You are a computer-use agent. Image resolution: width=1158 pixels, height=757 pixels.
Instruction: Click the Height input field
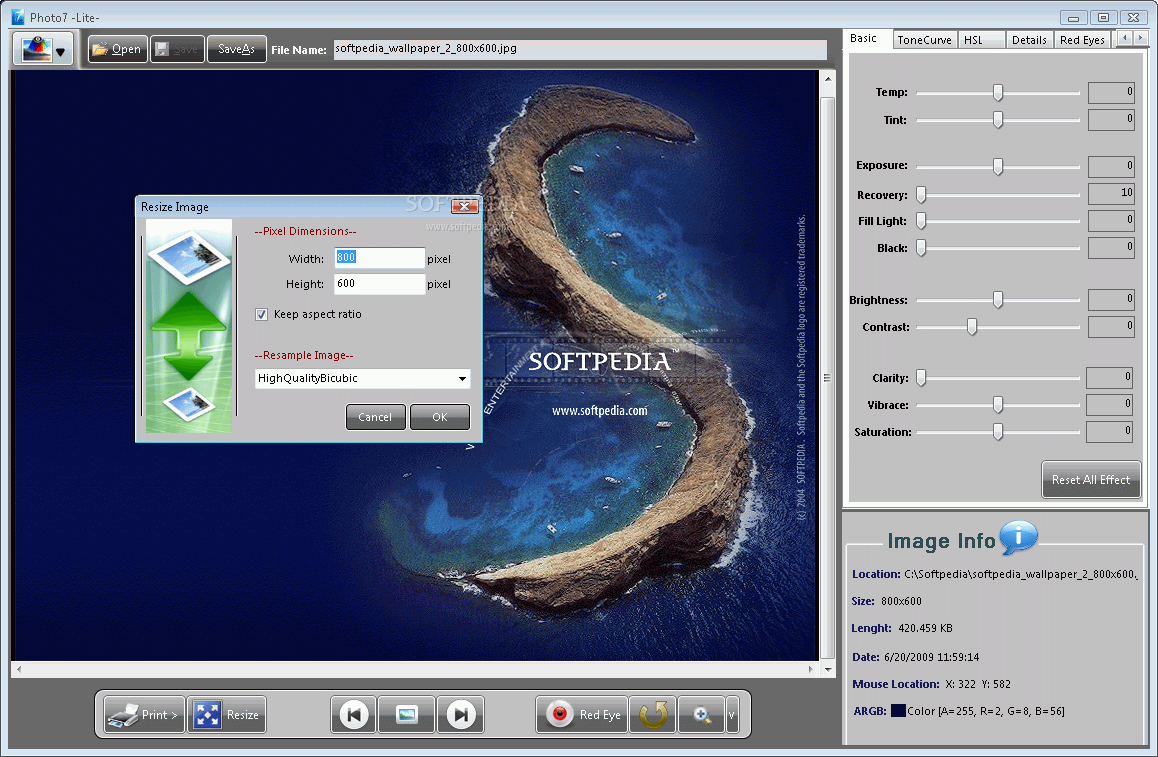click(x=380, y=284)
